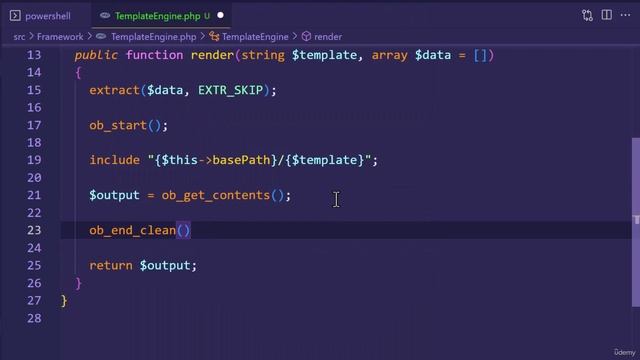Screen dimensions: 640x360
Task: Click the powershell terminal icon in tab
Action: [x=15, y=16]
